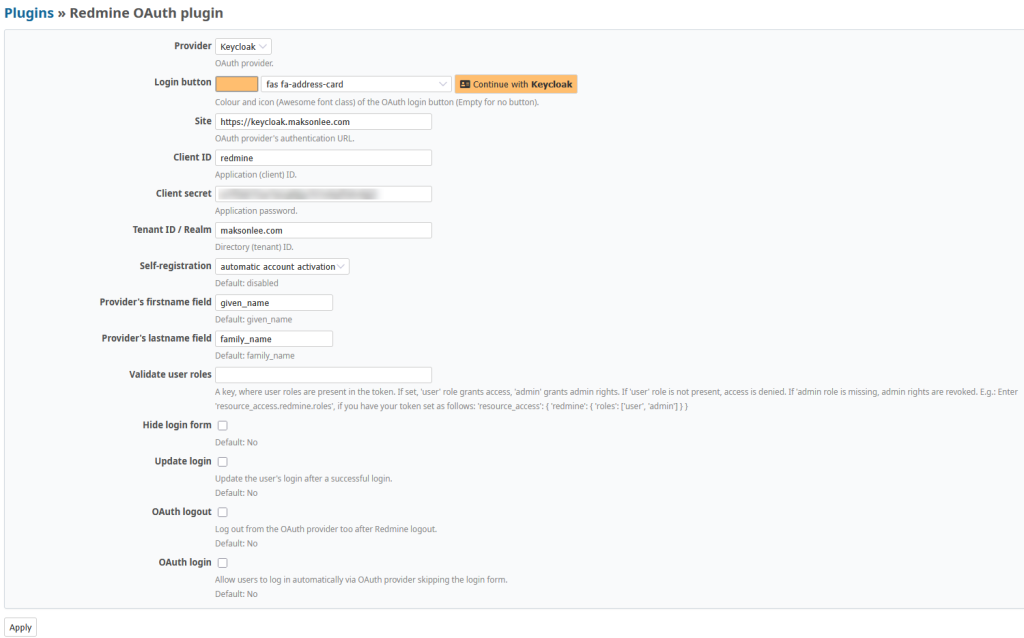
Task: Click the 'Default: disabled' hint text
Action: point(247,283)
